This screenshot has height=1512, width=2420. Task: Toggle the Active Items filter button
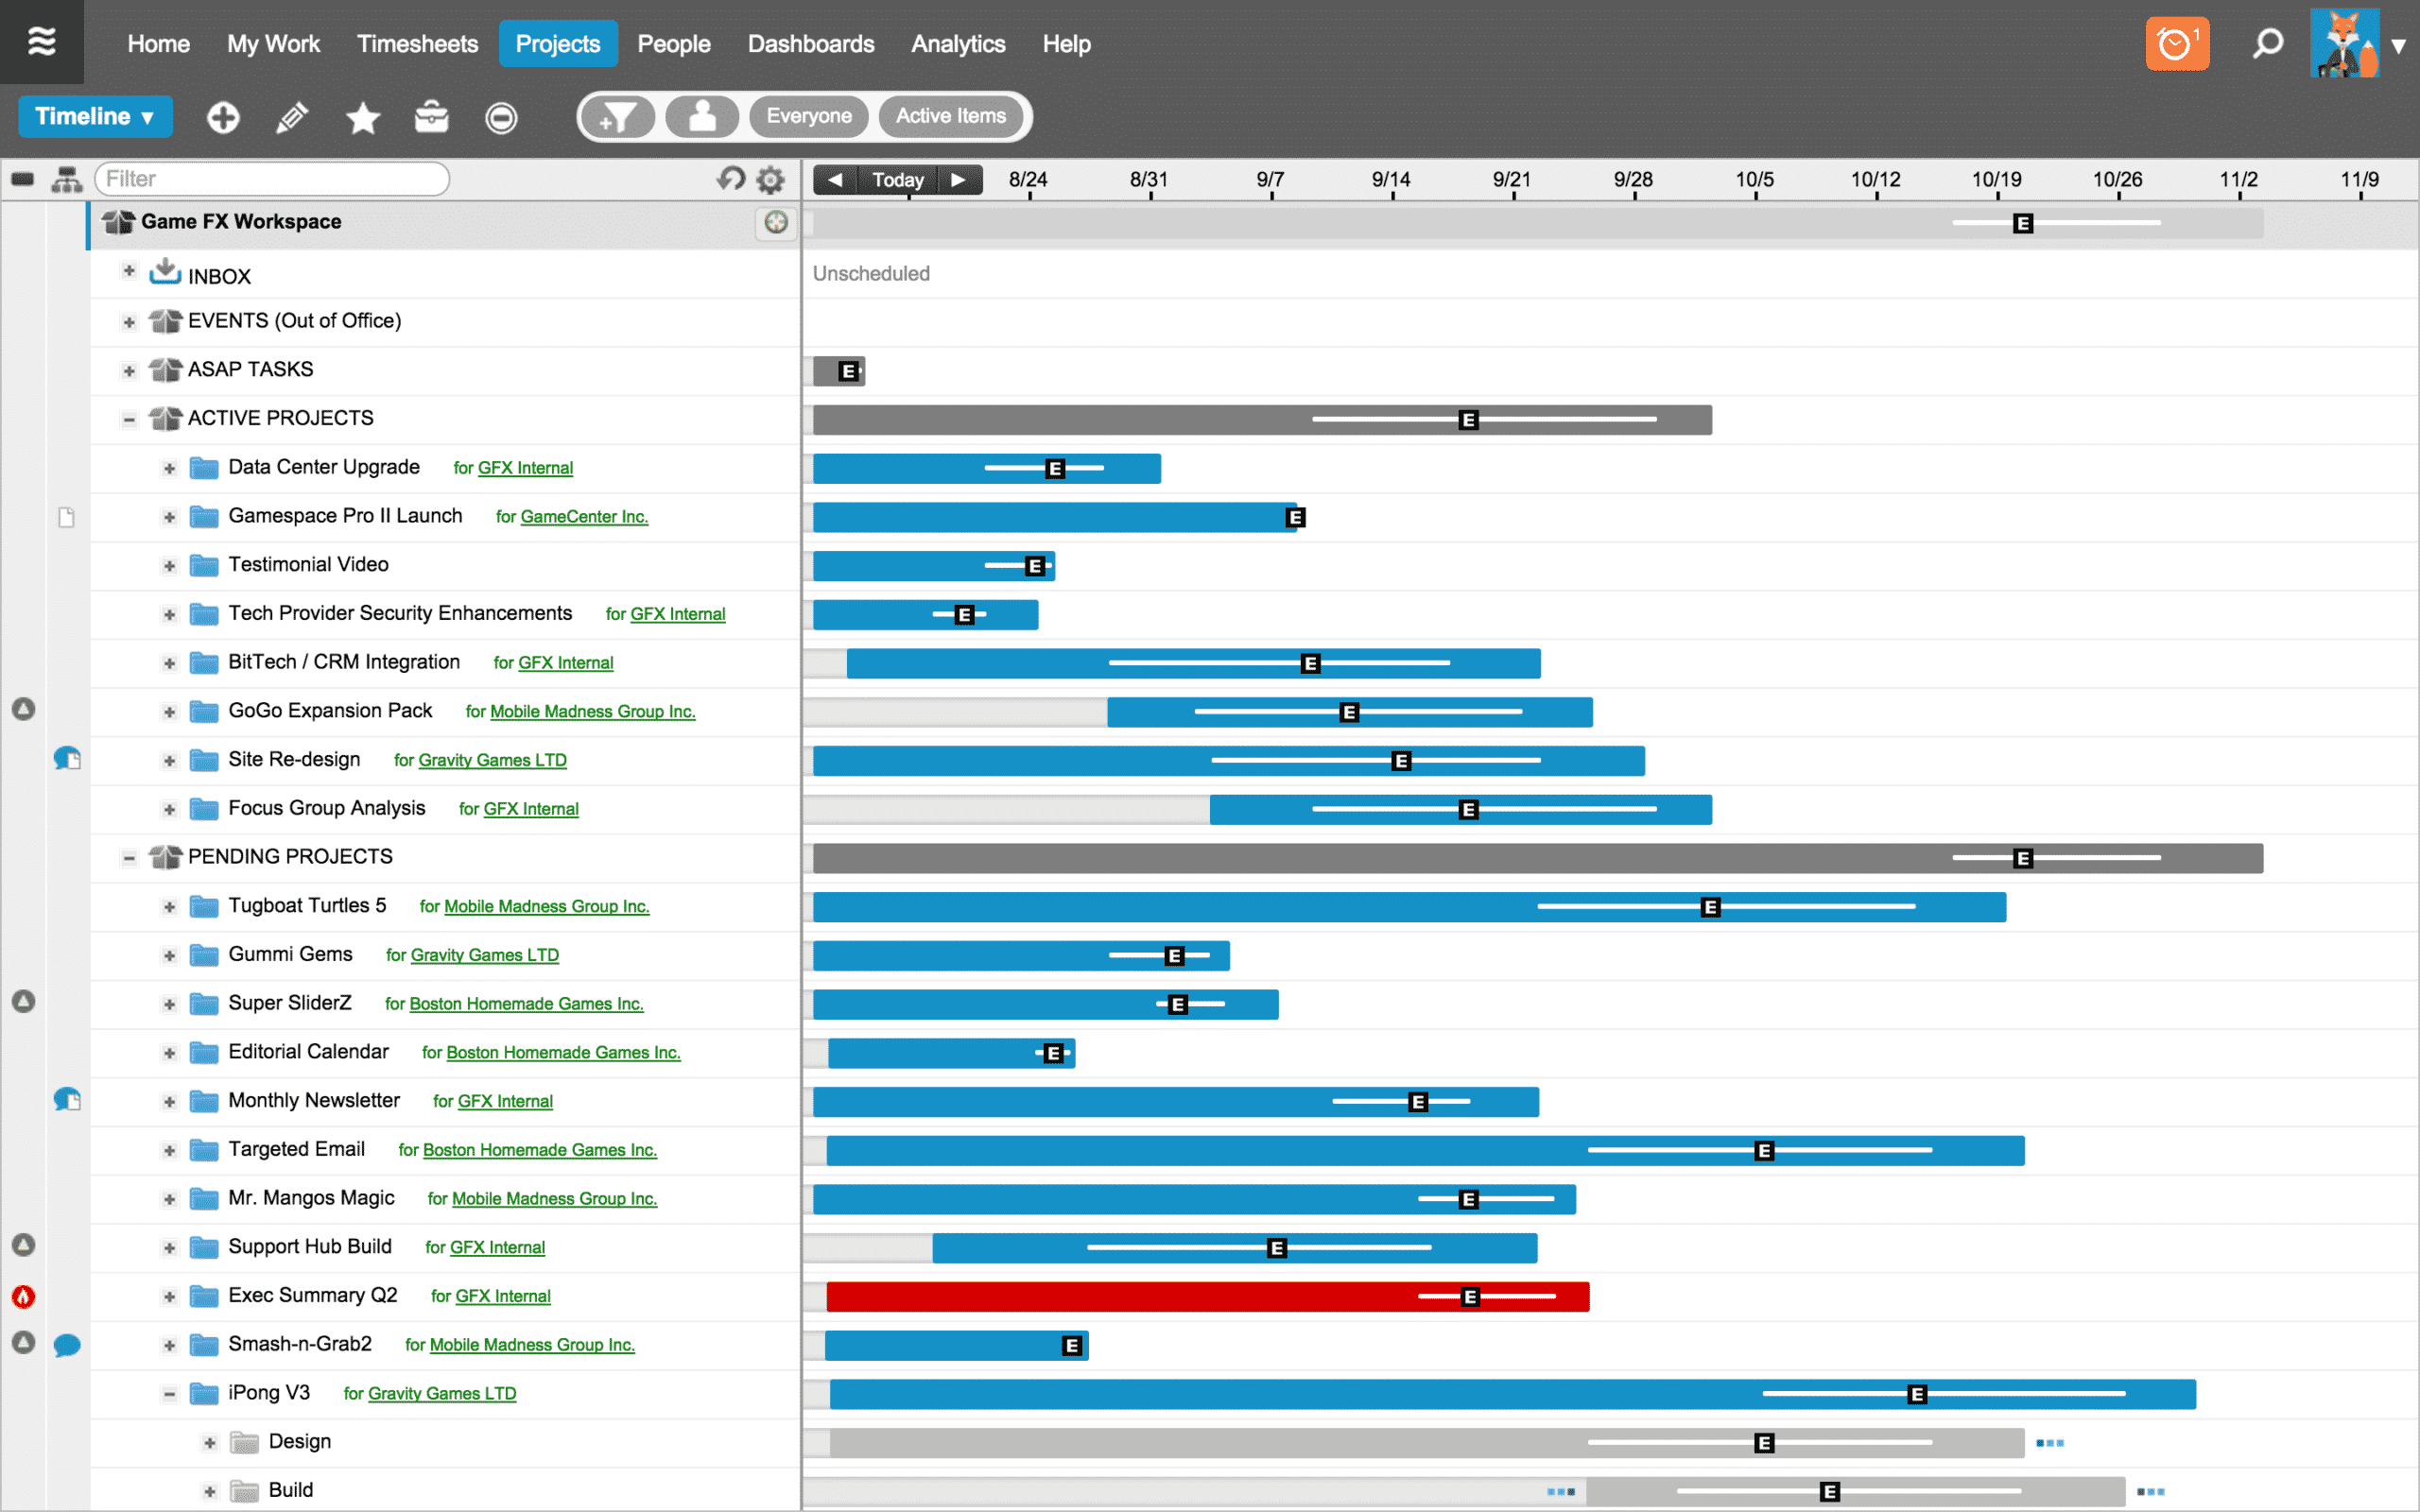click(x=949, y=115)
